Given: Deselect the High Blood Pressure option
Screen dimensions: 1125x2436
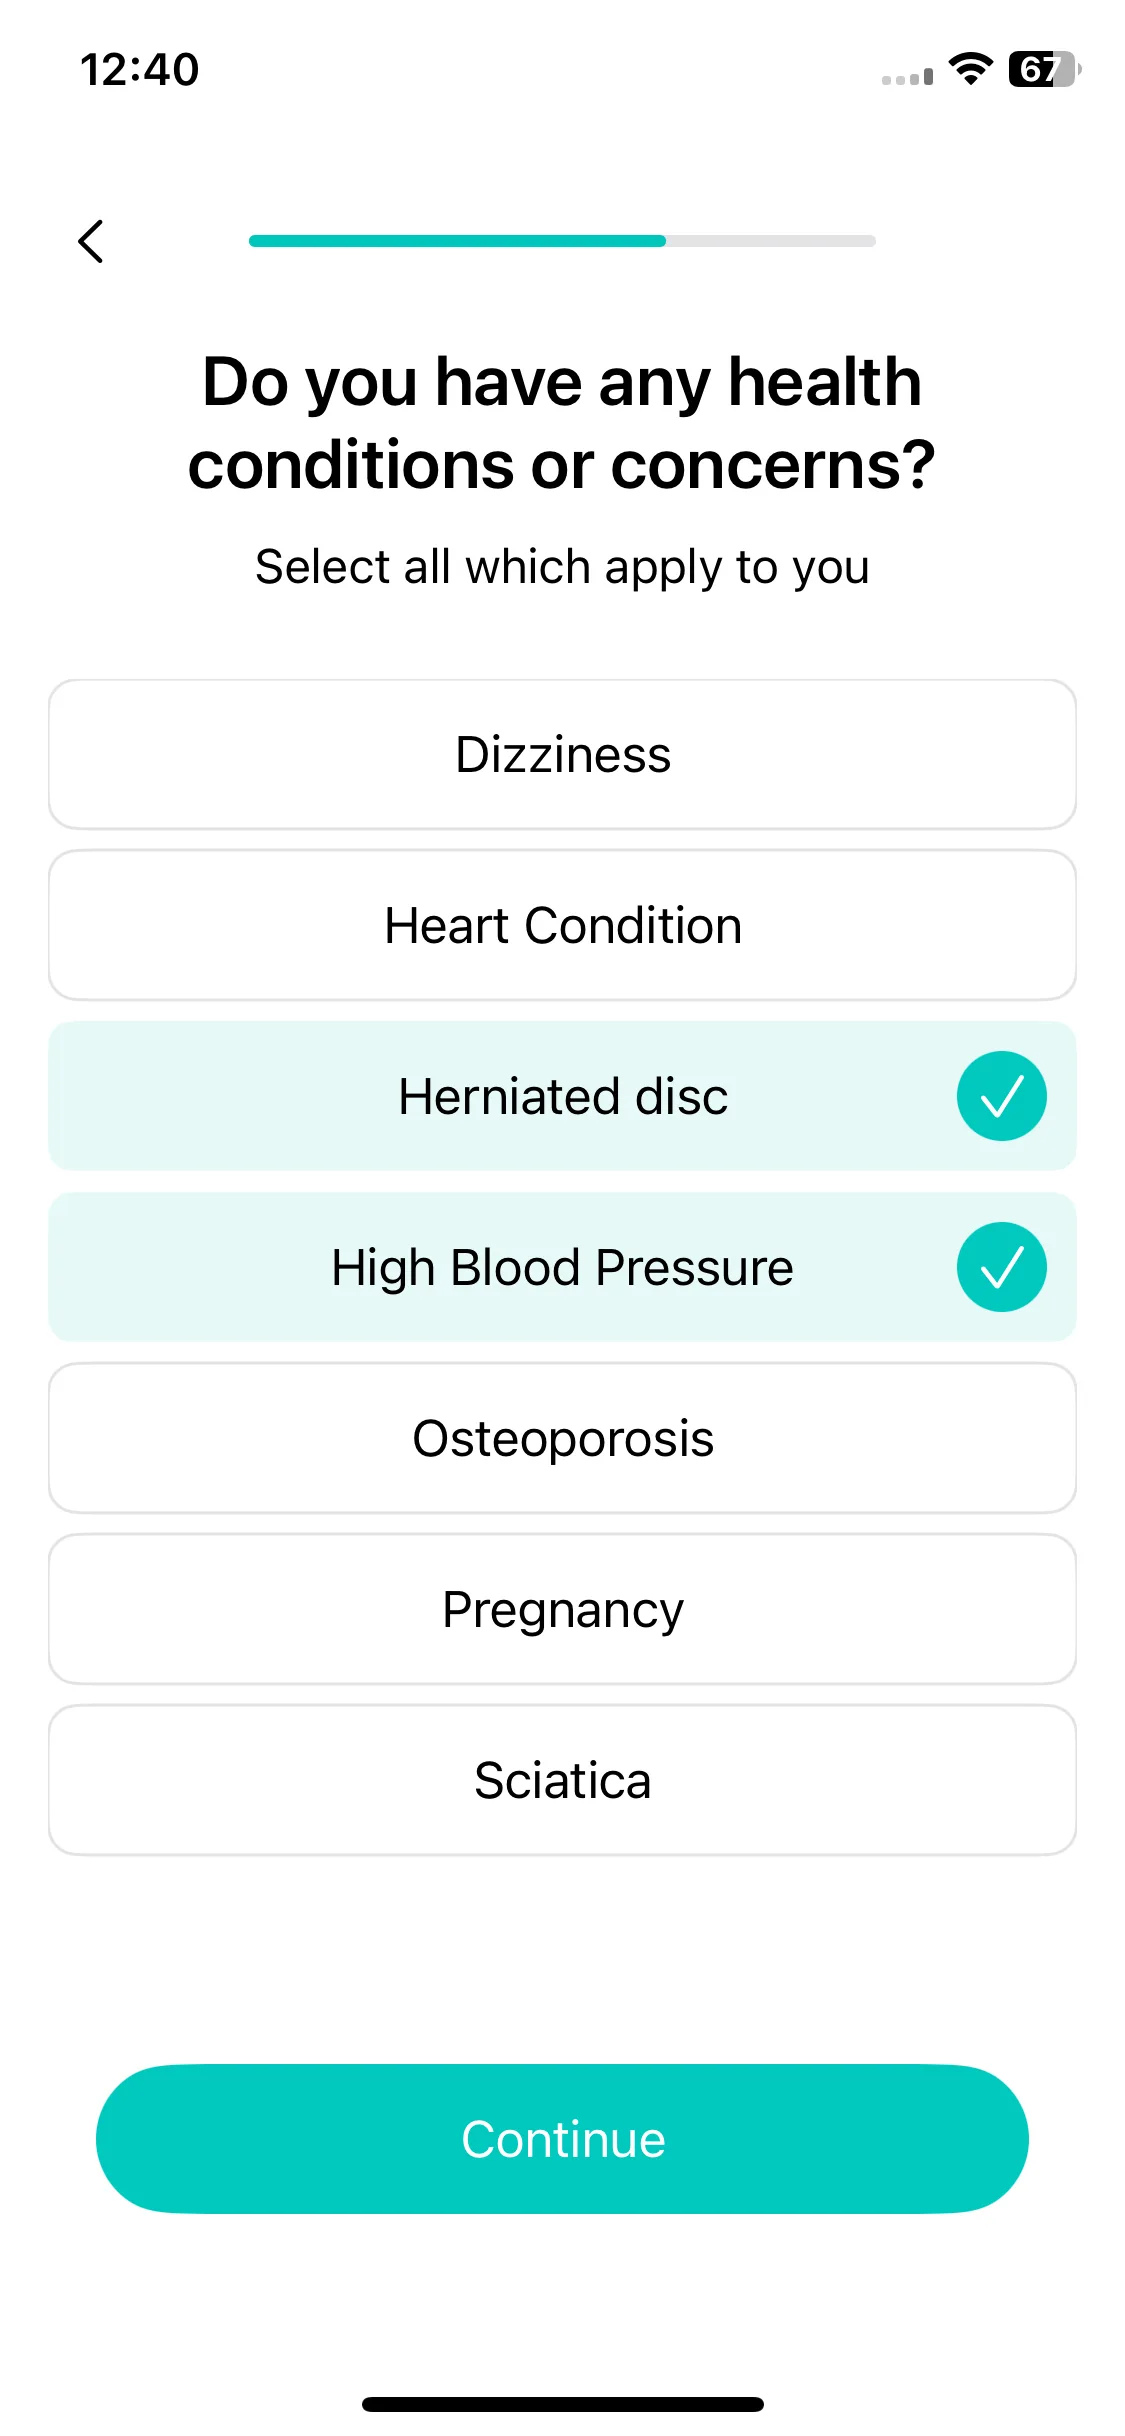Looking at the screenshot, I should point(562,1267).
